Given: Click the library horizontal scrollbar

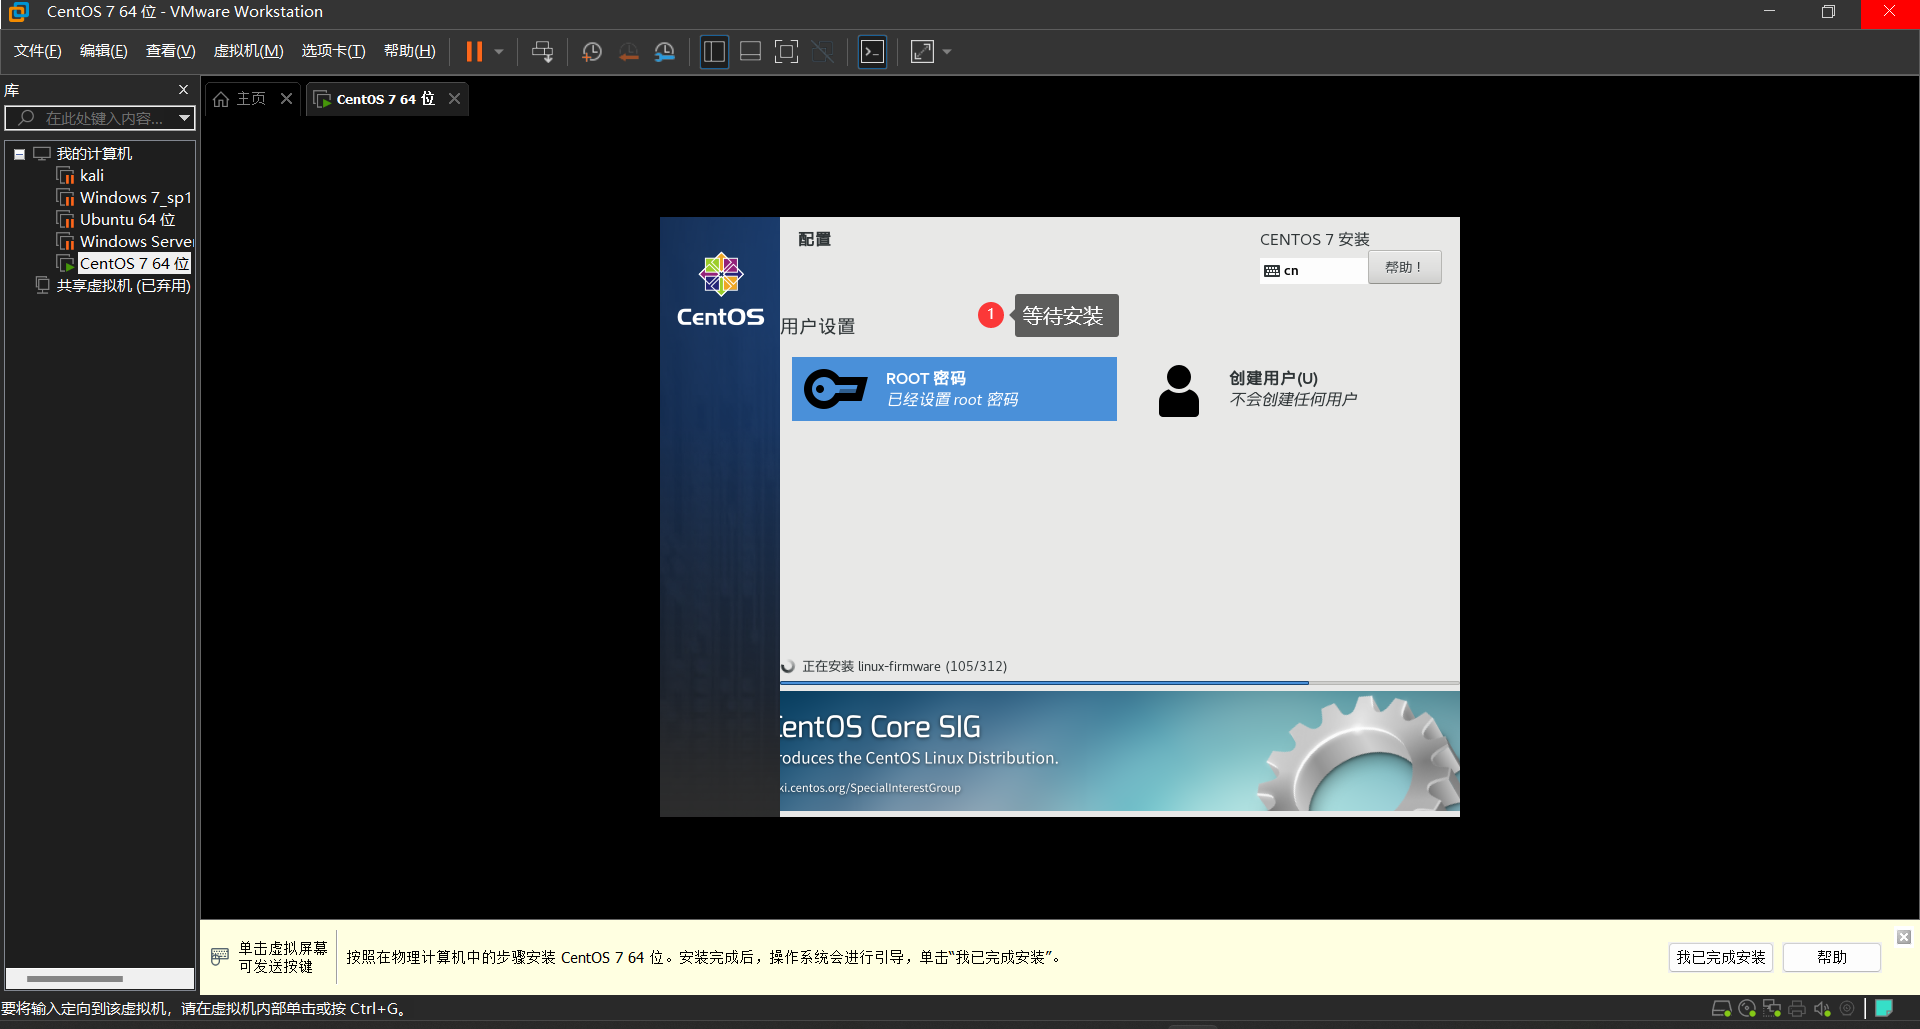Looking at the screenshot, I should [75, 979].
